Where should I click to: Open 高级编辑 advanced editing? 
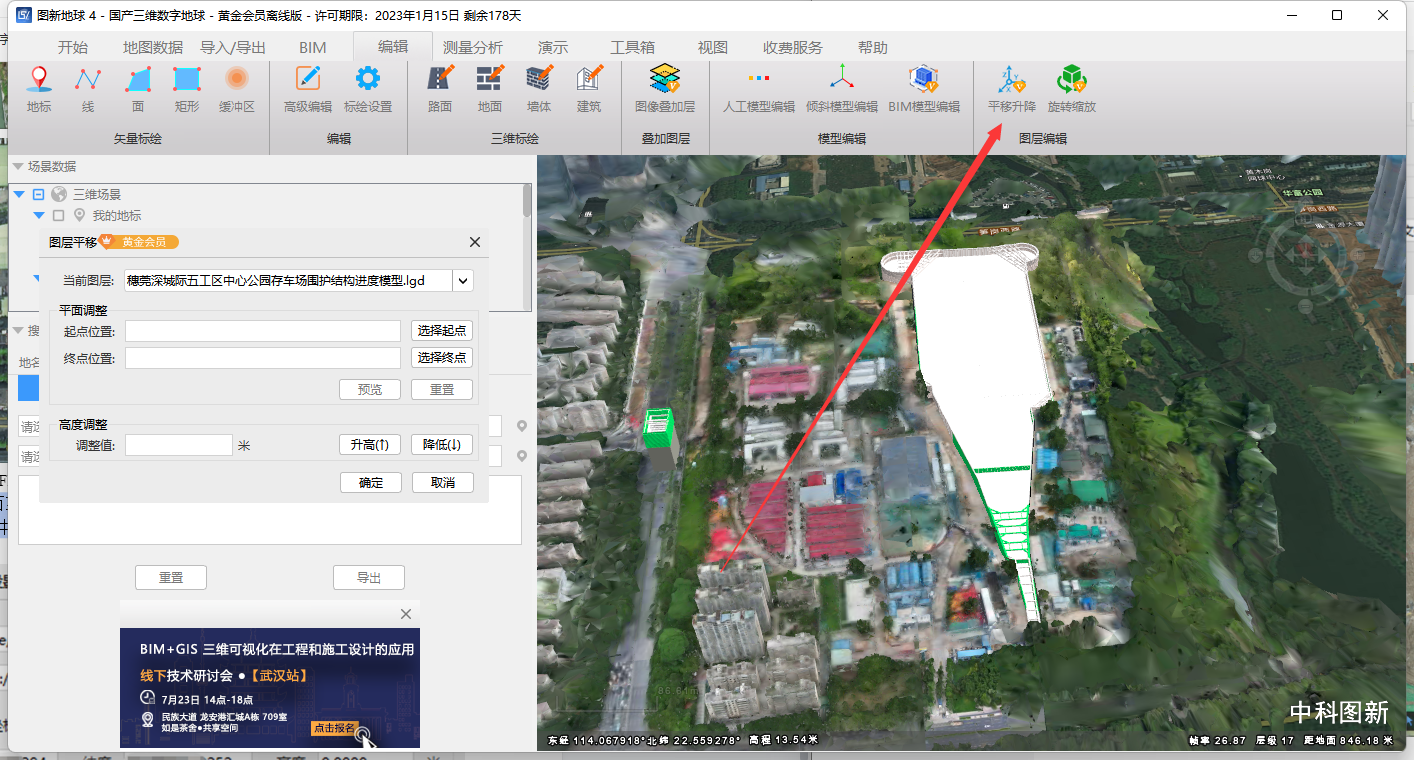[x=308, y=89]
